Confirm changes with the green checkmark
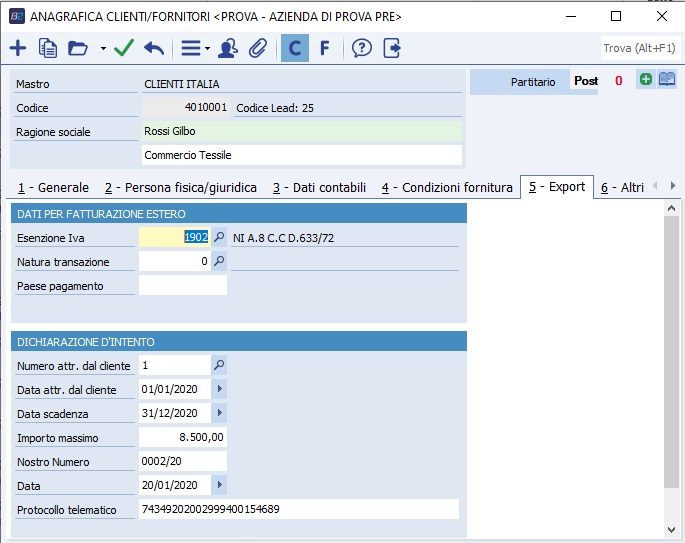The height and width of the screenshot is (543, 685). (x=124, y=48)
